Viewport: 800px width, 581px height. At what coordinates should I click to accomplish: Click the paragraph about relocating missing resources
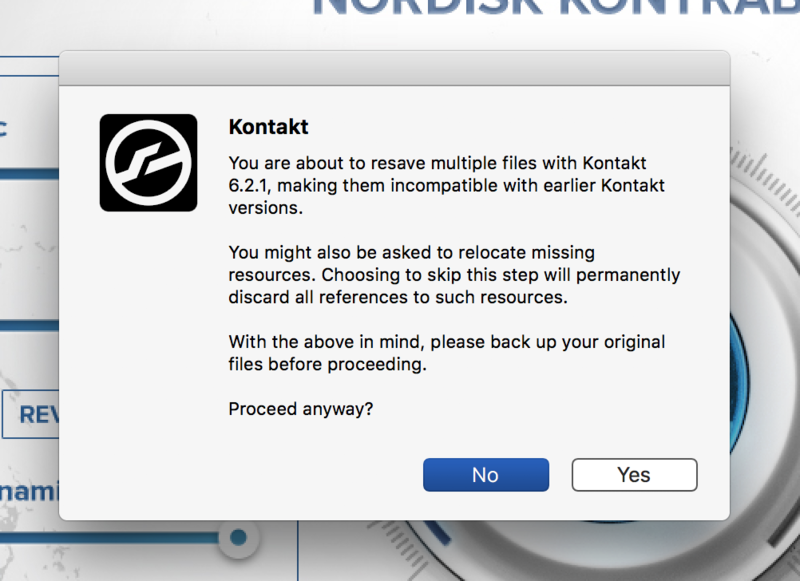[x=453, y=275]
